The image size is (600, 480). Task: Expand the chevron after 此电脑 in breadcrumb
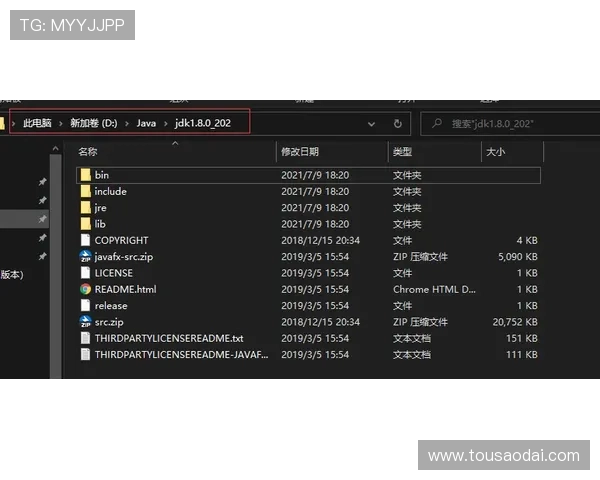60,123
